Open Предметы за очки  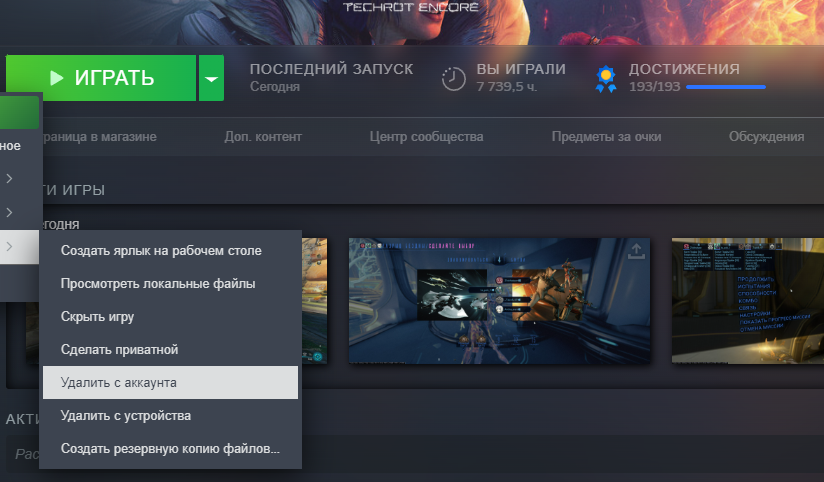pyautogui.click(x=606, y=137)
